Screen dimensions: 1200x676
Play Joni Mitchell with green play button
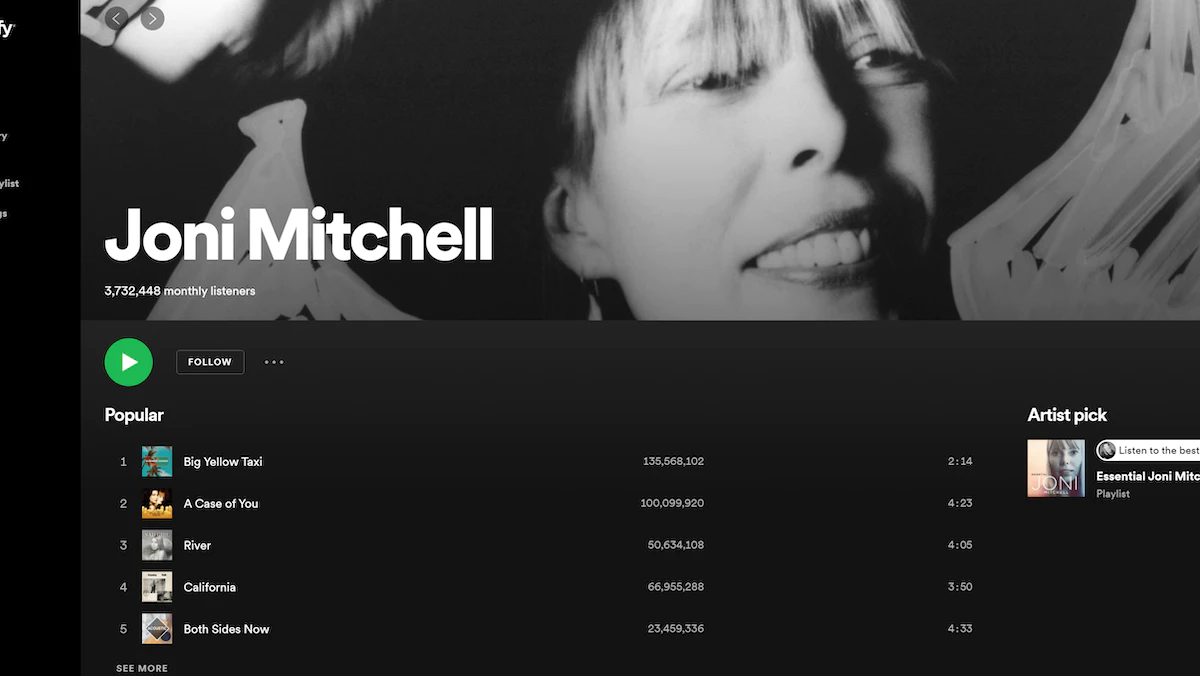[x=129, y=362]
